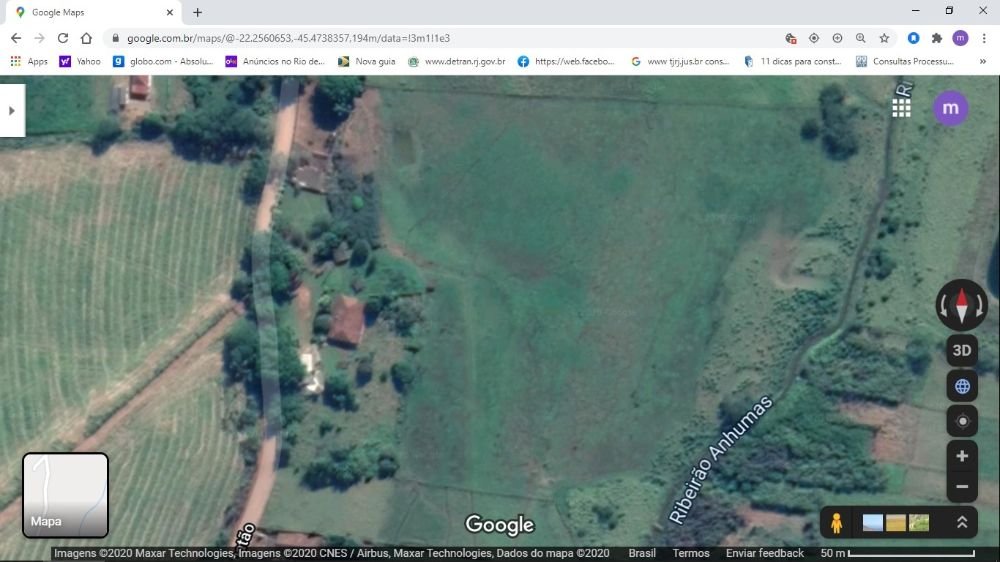Zoom in on the map

pyautogui.click(x=962, y=456)
